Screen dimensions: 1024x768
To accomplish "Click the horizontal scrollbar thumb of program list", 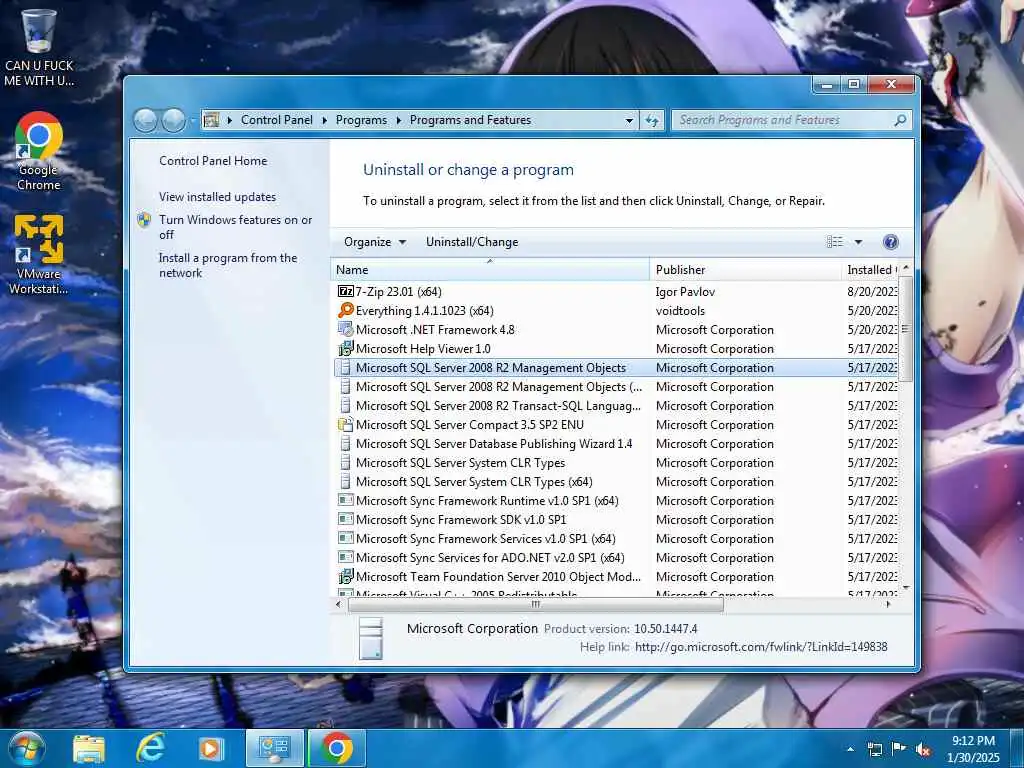I will tap(536, 605).
